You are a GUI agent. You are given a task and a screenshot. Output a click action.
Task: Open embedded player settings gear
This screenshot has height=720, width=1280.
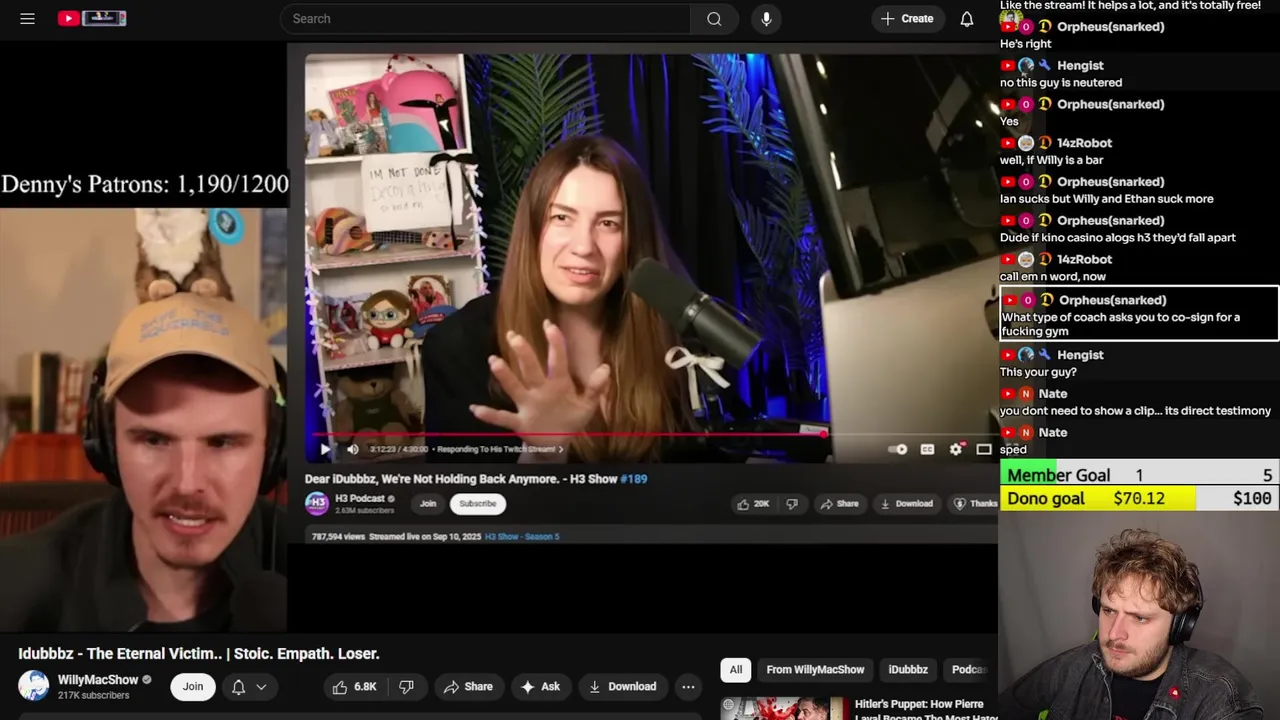956,450
